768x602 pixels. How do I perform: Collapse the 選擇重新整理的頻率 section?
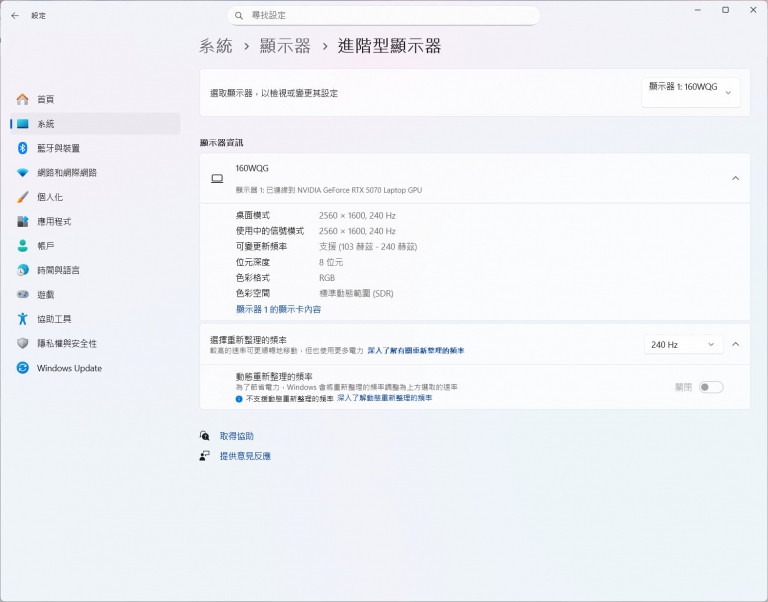tap(735, 344)
